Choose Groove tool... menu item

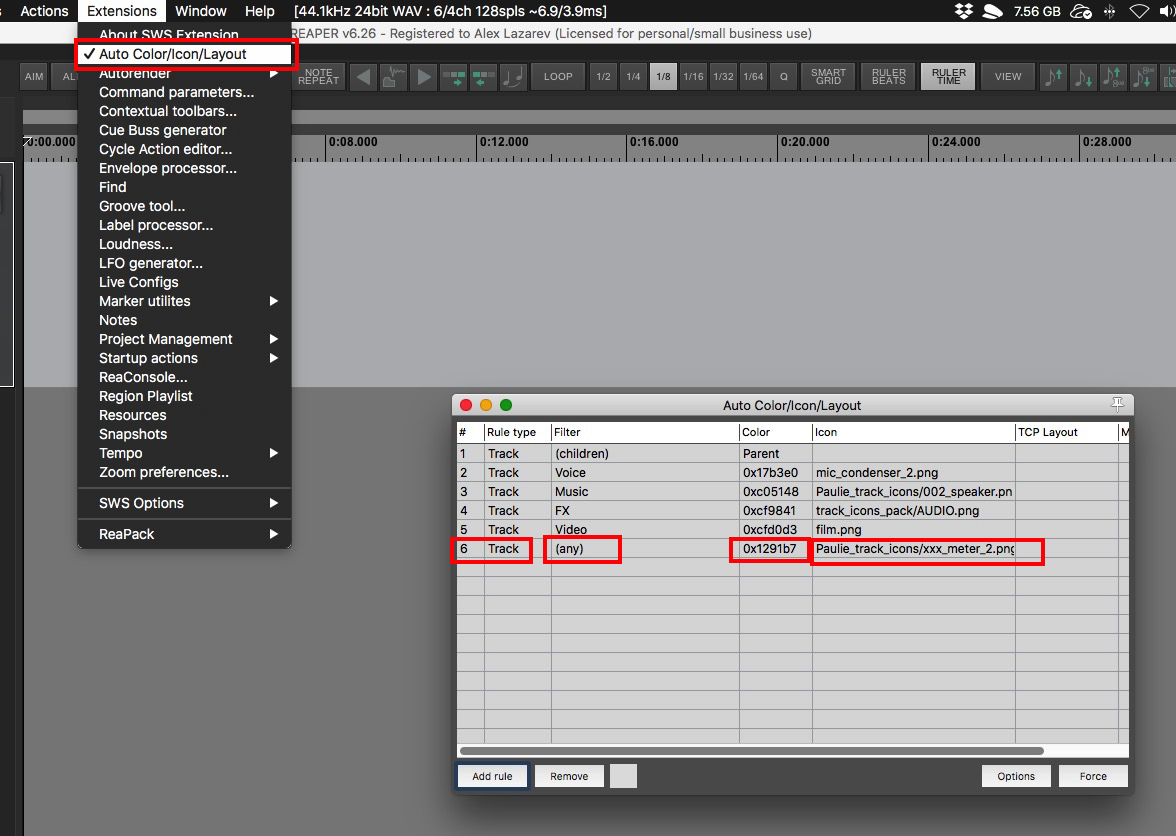184,206
